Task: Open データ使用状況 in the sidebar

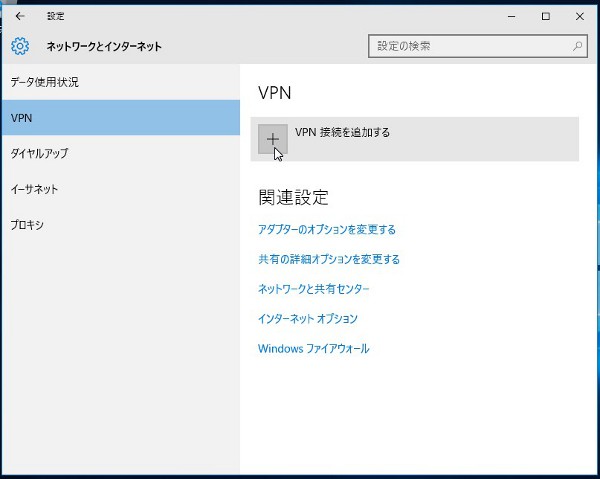Action: [44, 82]
